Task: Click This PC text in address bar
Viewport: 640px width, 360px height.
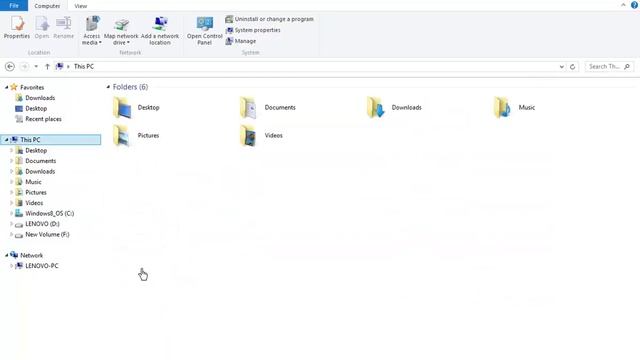Action: [x=84, y=67]
